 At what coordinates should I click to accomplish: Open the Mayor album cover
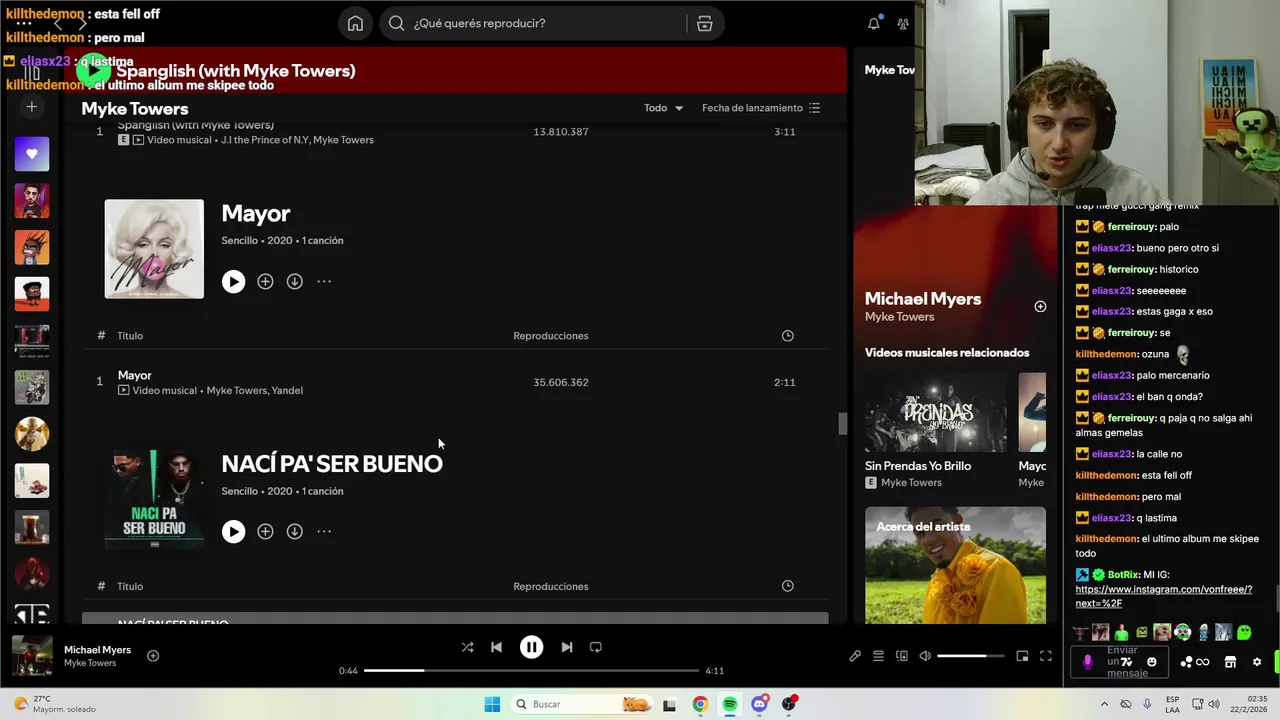[154, 249]
